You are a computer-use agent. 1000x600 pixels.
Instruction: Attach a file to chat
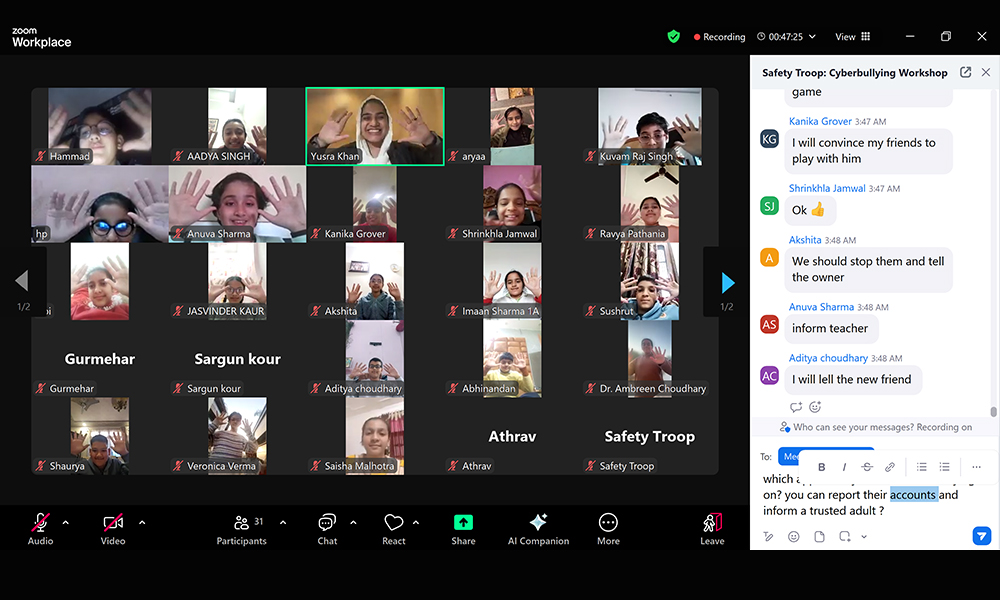[x=820, y=537]
